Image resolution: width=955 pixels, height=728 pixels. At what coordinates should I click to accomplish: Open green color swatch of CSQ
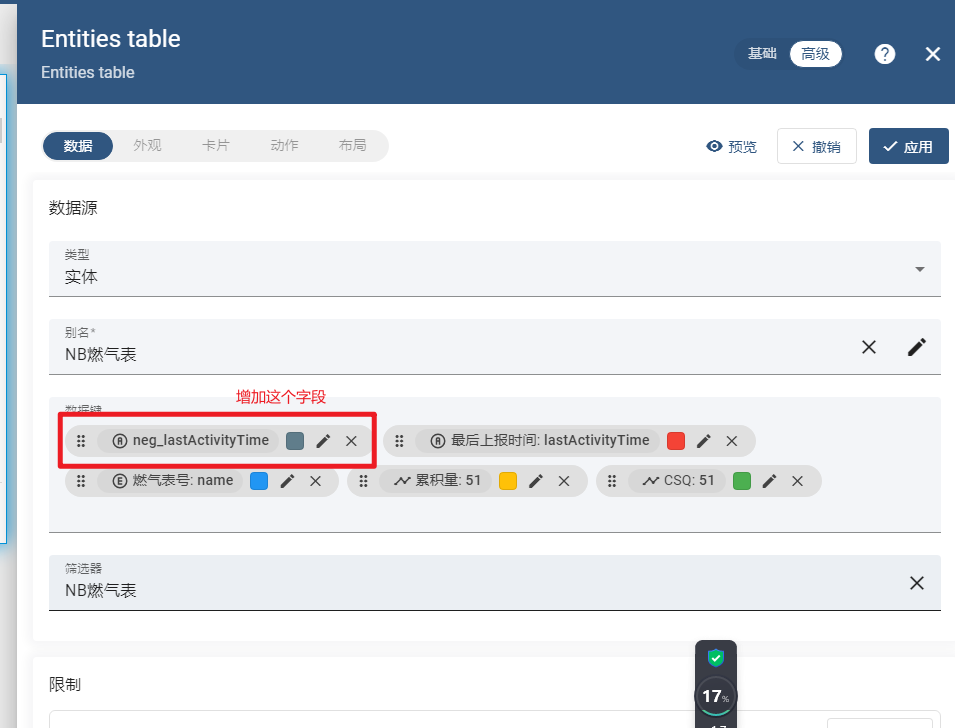tap(742, 481)
